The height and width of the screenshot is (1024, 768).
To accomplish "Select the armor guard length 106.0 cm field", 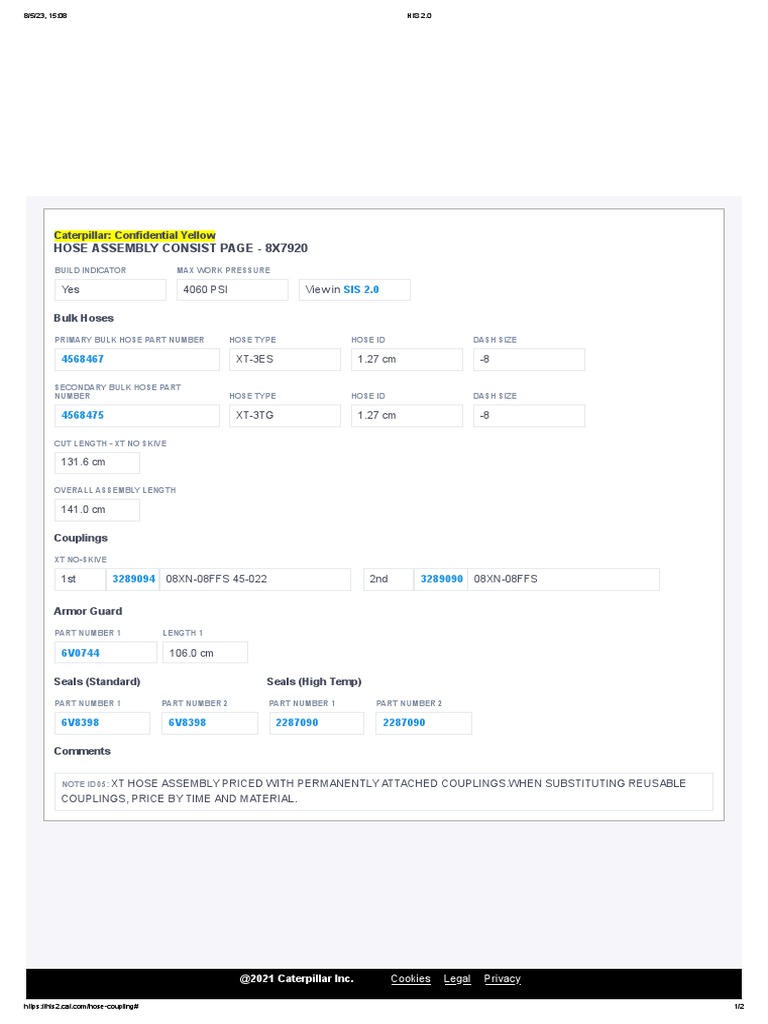I will [205, 653].
